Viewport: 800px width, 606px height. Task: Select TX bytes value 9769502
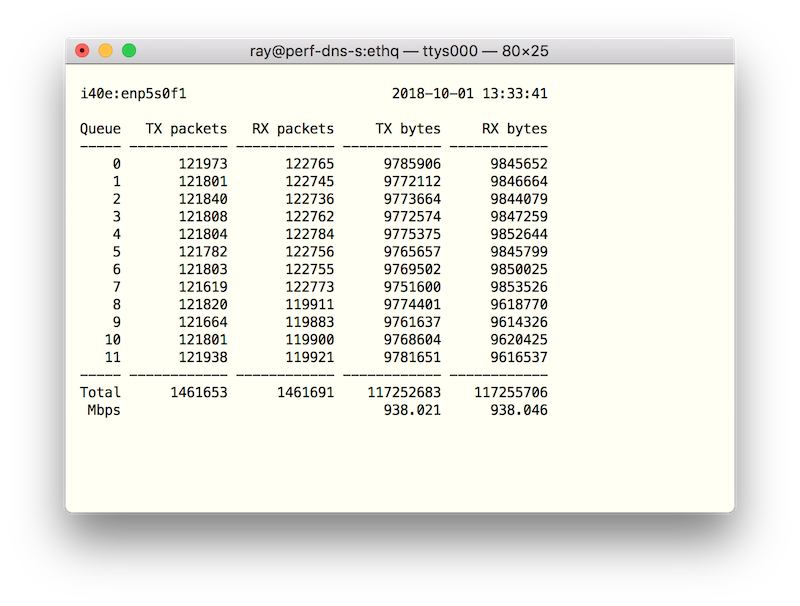click(x=412, y=269)
